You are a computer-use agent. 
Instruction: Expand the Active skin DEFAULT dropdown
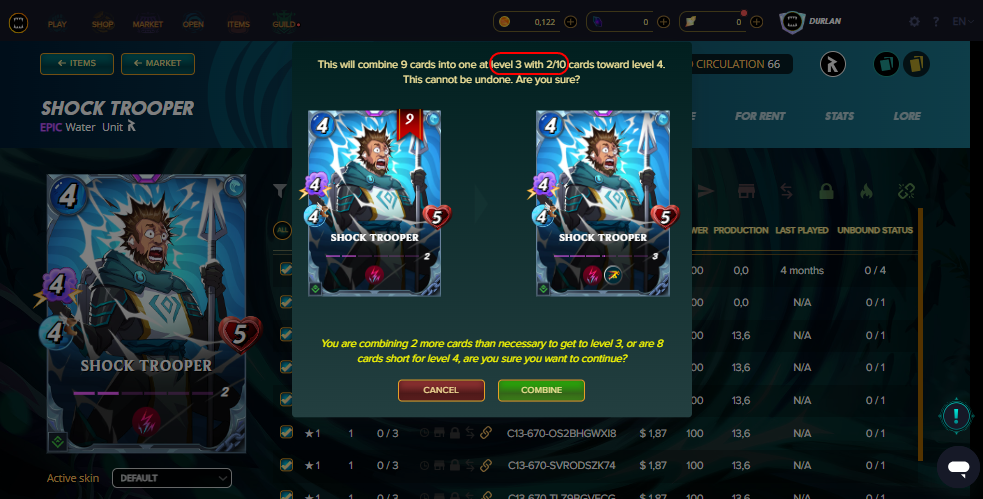point(172,478)
